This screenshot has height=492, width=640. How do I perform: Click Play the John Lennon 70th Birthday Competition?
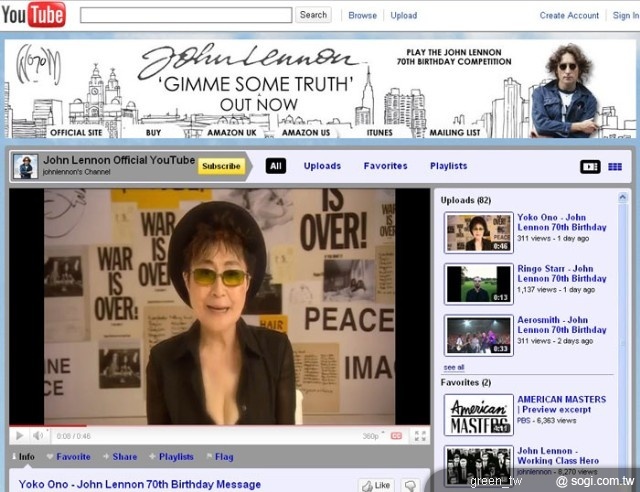click(x=454, y=57)
